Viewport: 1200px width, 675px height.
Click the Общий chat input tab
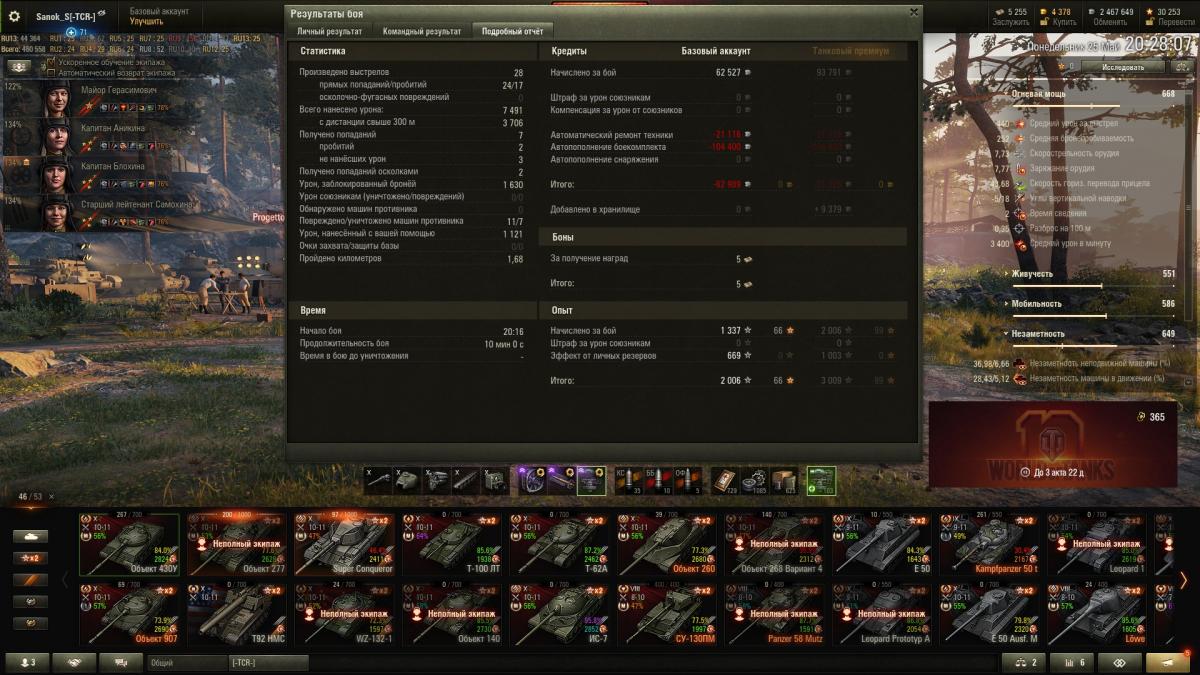(x=187, y=662)
